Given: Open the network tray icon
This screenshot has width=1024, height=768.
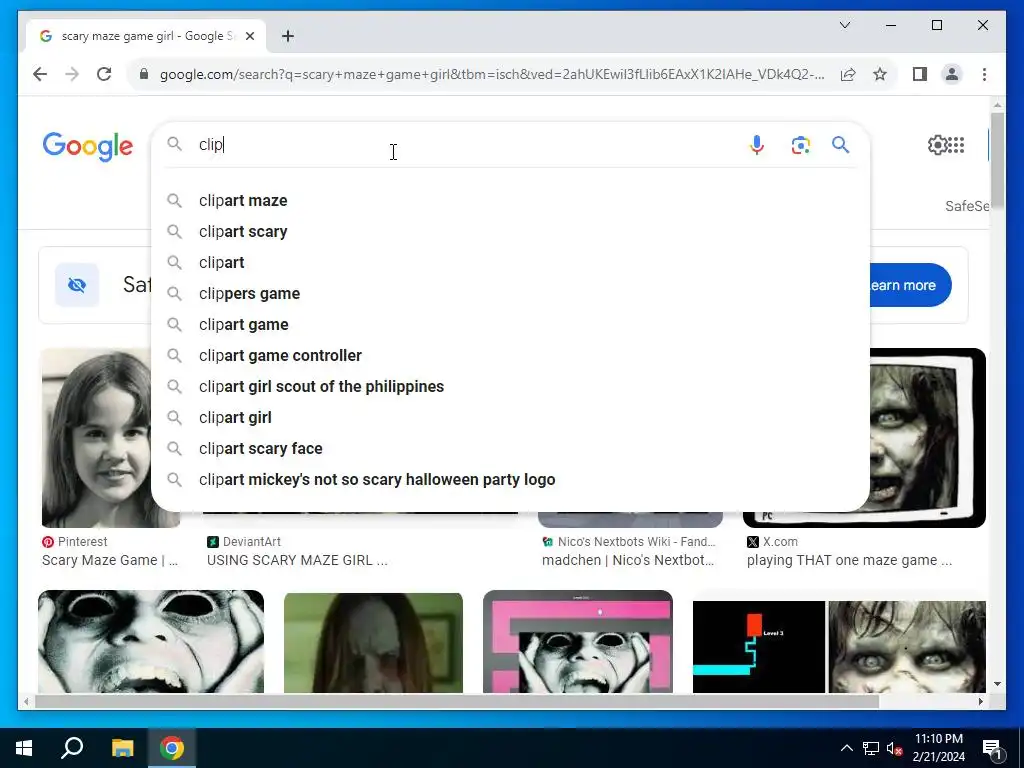Looking at the screenshot, I should tap(871, 748).
